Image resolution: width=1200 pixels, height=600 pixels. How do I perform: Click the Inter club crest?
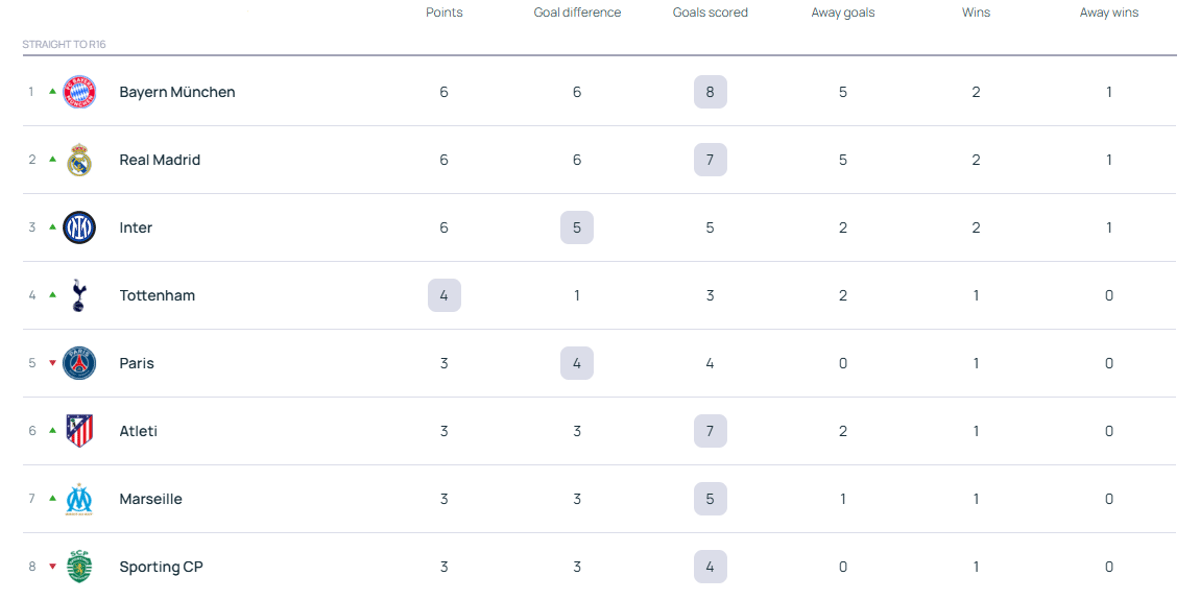click(79, 228)
